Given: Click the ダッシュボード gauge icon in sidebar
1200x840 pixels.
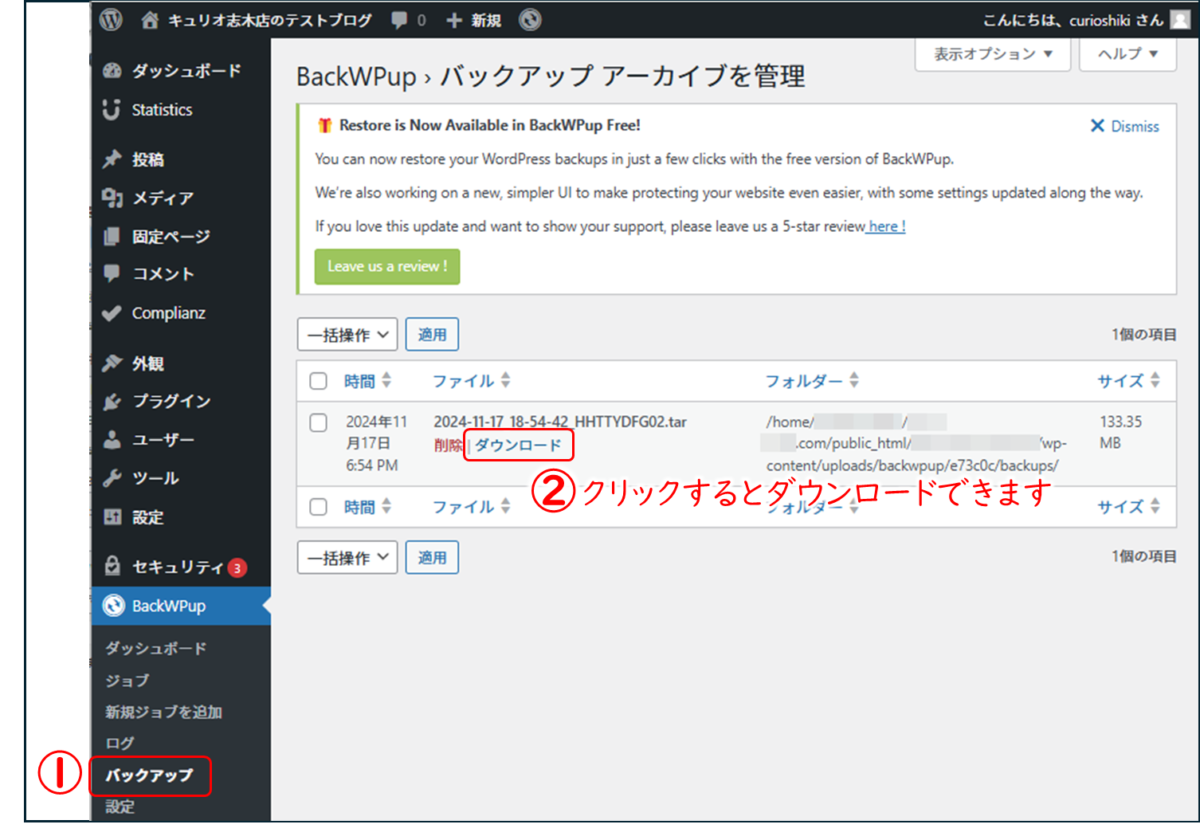Looking at the screenshot, I should [x=112, y=71].
